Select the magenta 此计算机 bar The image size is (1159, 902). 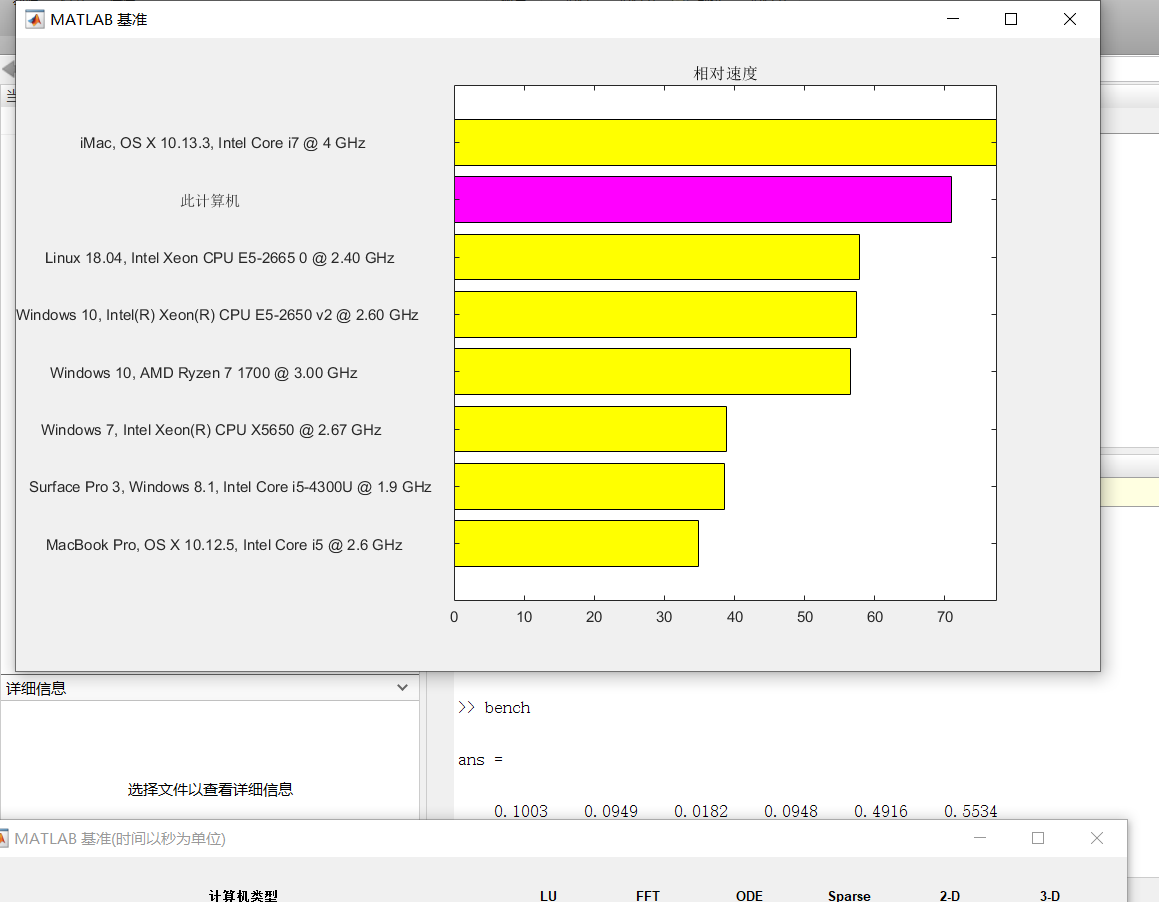click(x=702, y=200)
